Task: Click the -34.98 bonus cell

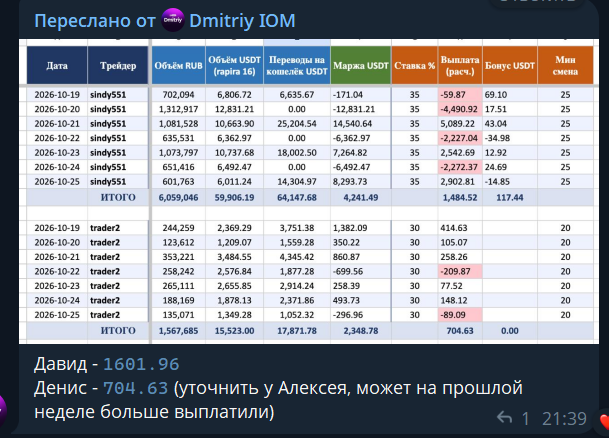Action: click(510, 138)
